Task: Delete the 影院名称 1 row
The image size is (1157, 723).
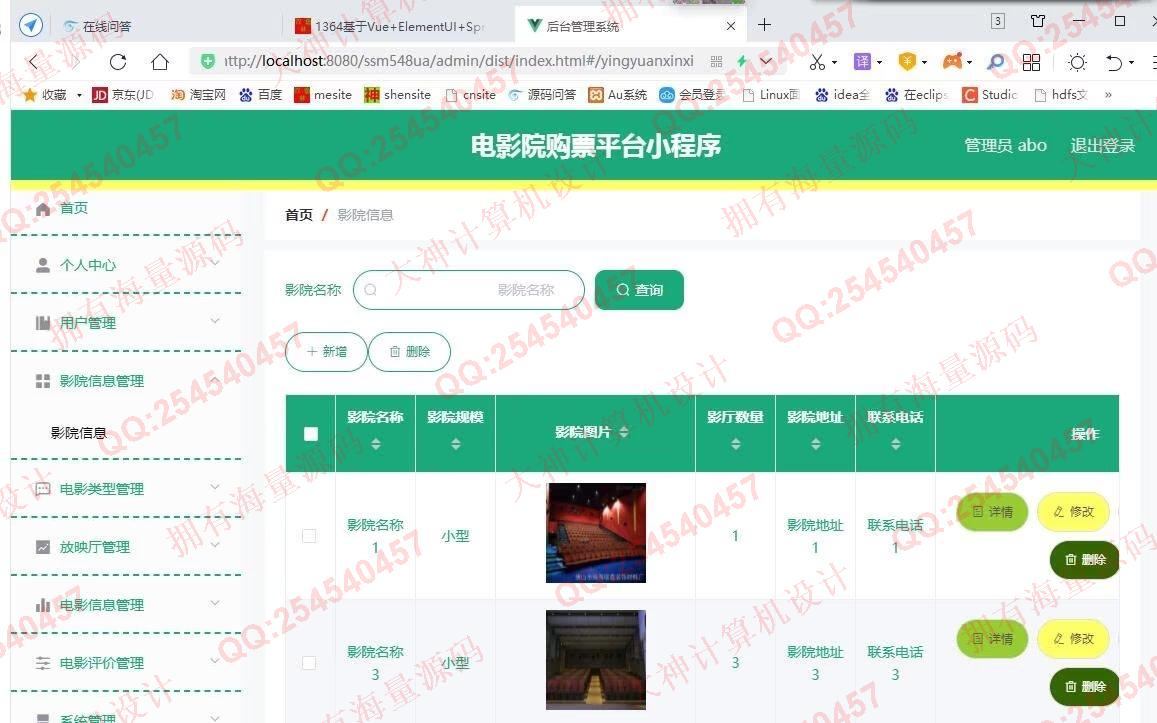Action: point(1085,560)
